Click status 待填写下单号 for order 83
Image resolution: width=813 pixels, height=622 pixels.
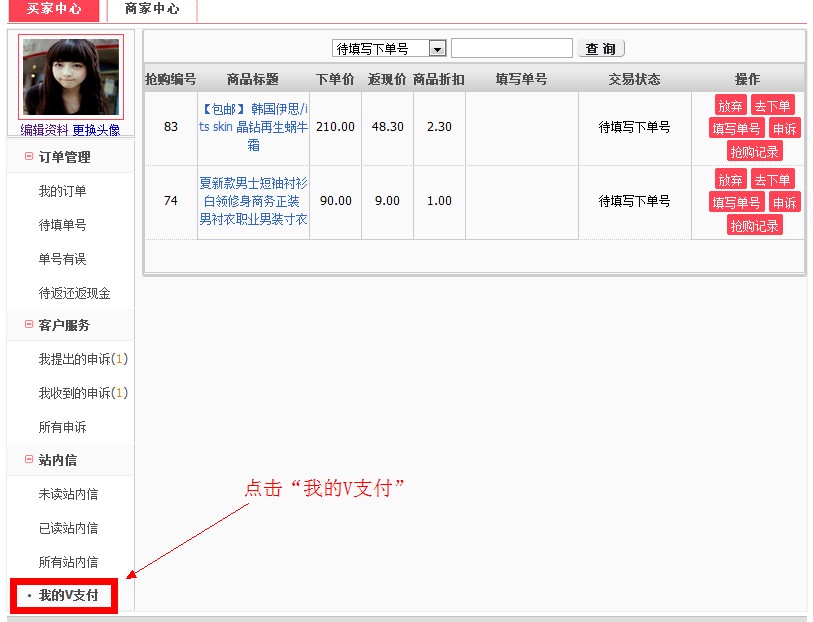pos(635,127)
